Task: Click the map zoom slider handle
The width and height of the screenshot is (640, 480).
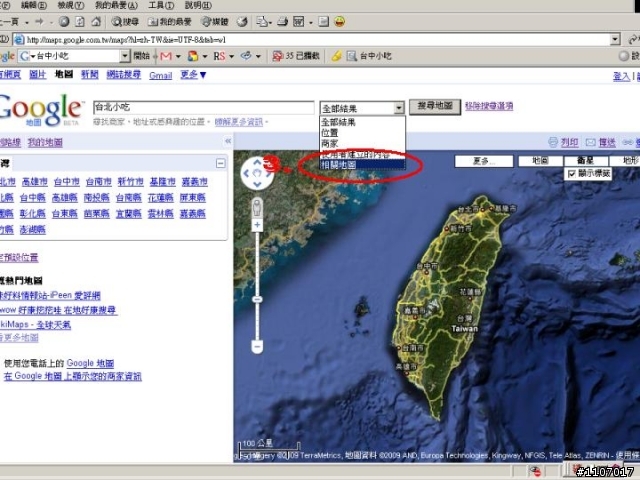Action: (257, 300)
